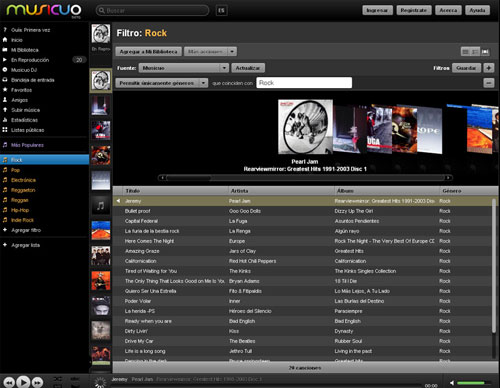Open Musicuo DJ in the sidebar

click(24, 70)
